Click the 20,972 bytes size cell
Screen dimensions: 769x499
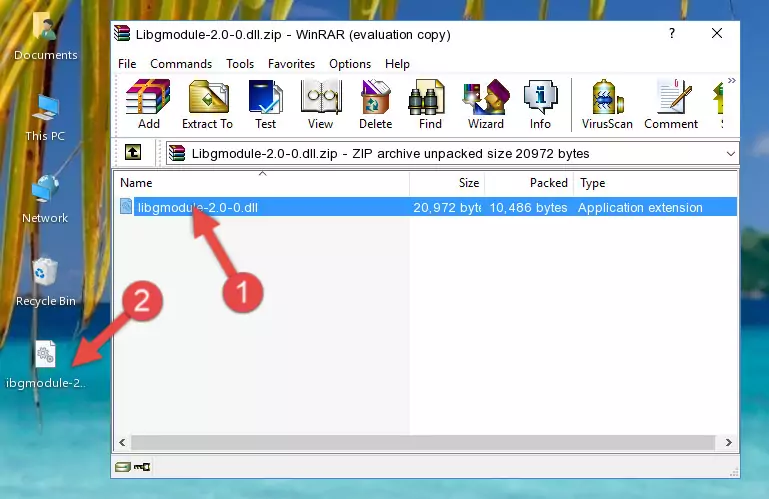coord(447,208)
